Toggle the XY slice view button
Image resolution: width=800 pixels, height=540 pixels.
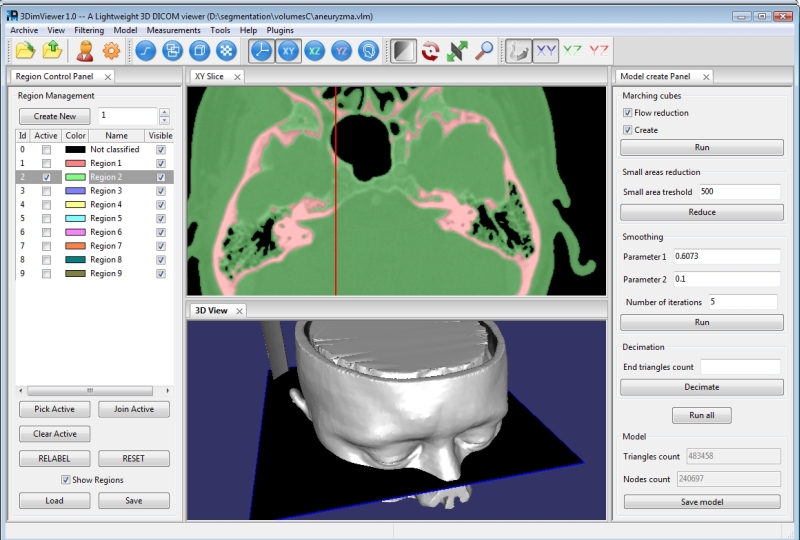coord(289,51)
